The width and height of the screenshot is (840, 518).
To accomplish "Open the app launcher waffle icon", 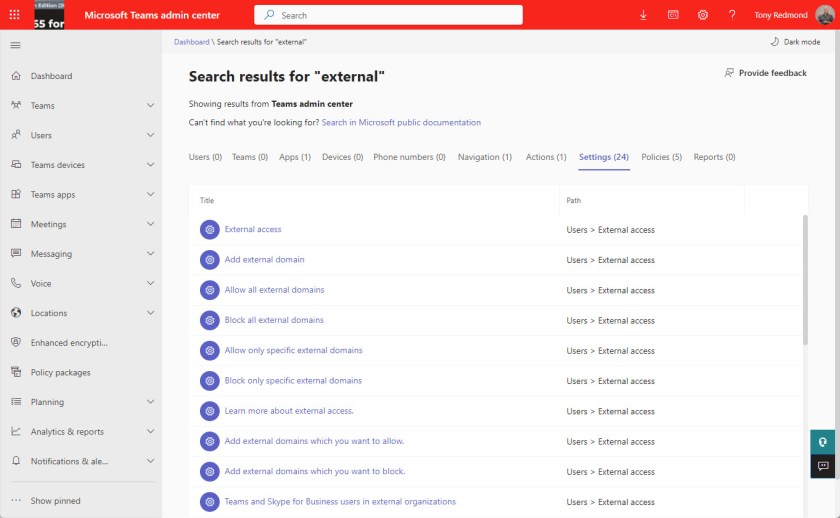I will pos(14,14).
